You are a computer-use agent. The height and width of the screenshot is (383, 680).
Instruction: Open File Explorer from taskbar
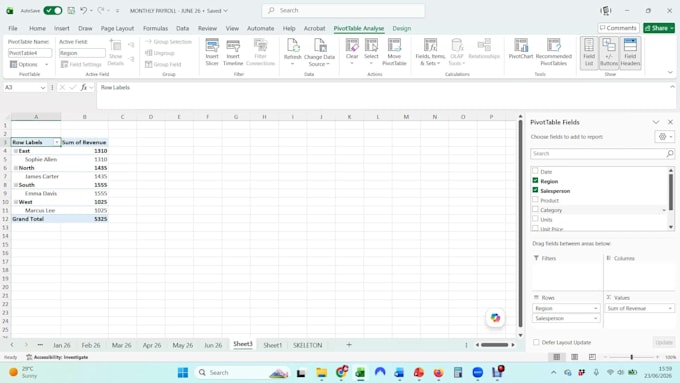click(321, 373)
